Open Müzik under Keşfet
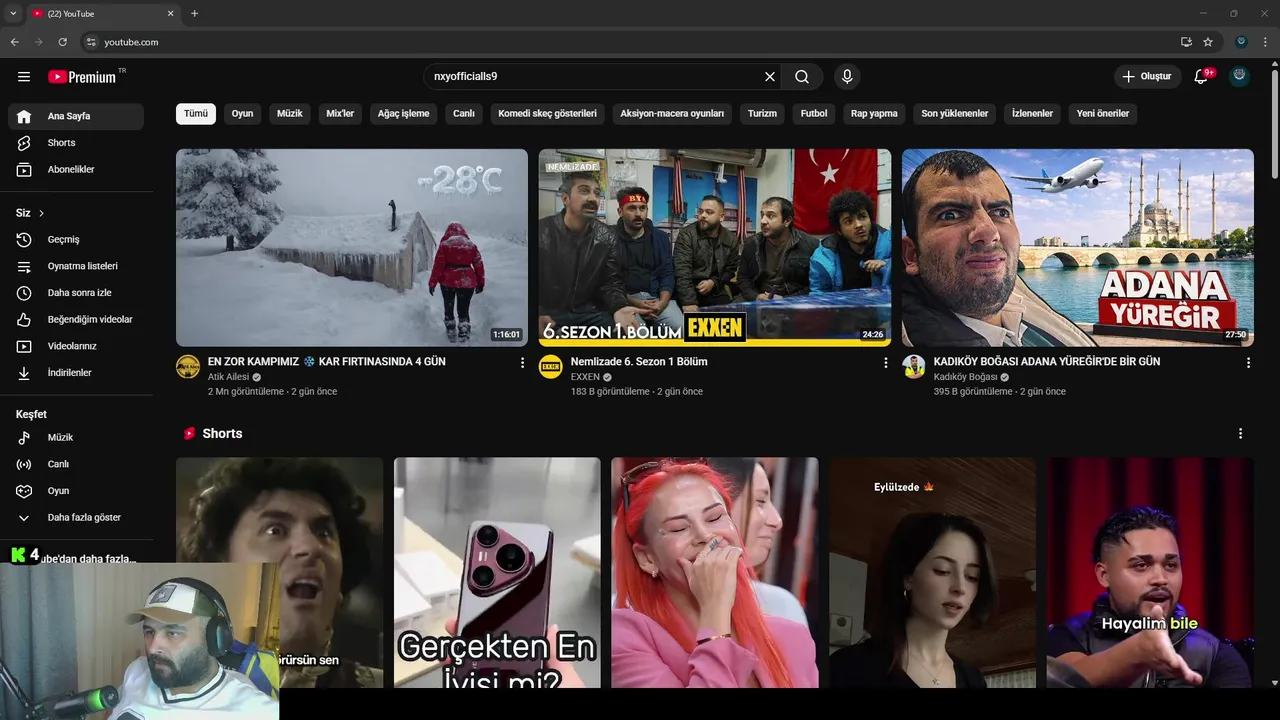The height and width of the screenshot is (720, 1280). 76,438
